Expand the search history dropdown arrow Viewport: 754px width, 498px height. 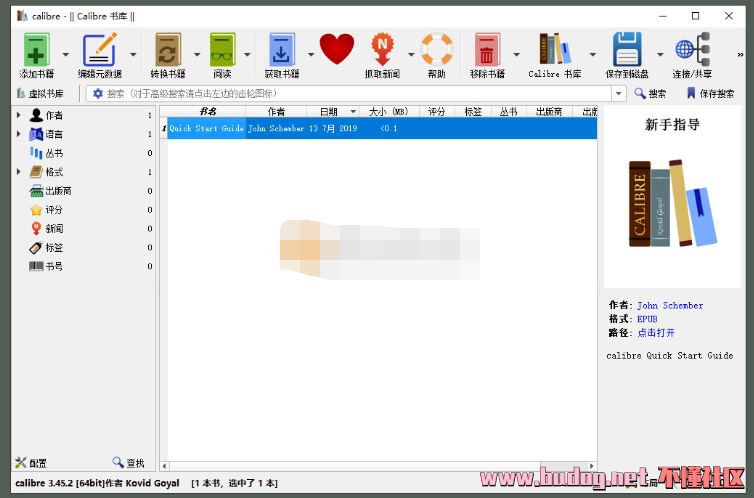(619, 93)
